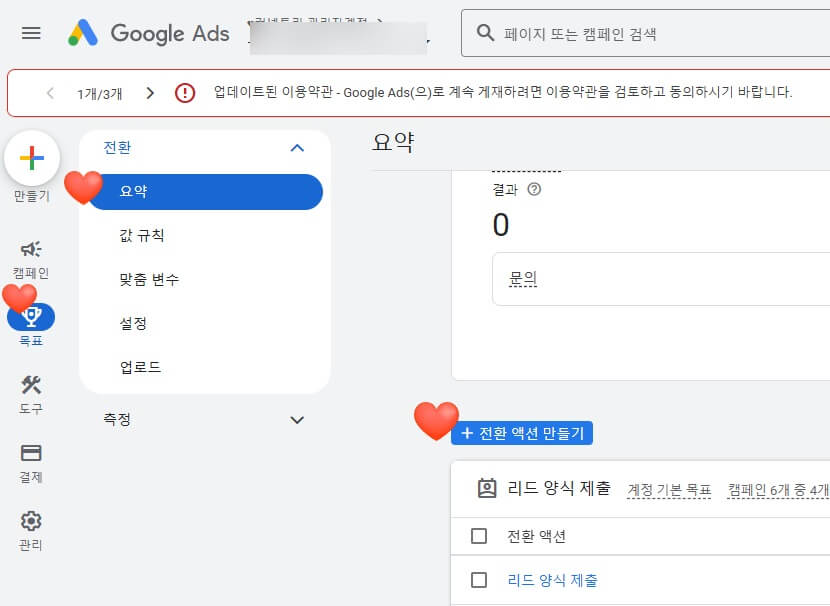Screen dimensions: 830x606
Task: Click the Google Ads logo
Action: pyautogui.click(x=149, y=33)
